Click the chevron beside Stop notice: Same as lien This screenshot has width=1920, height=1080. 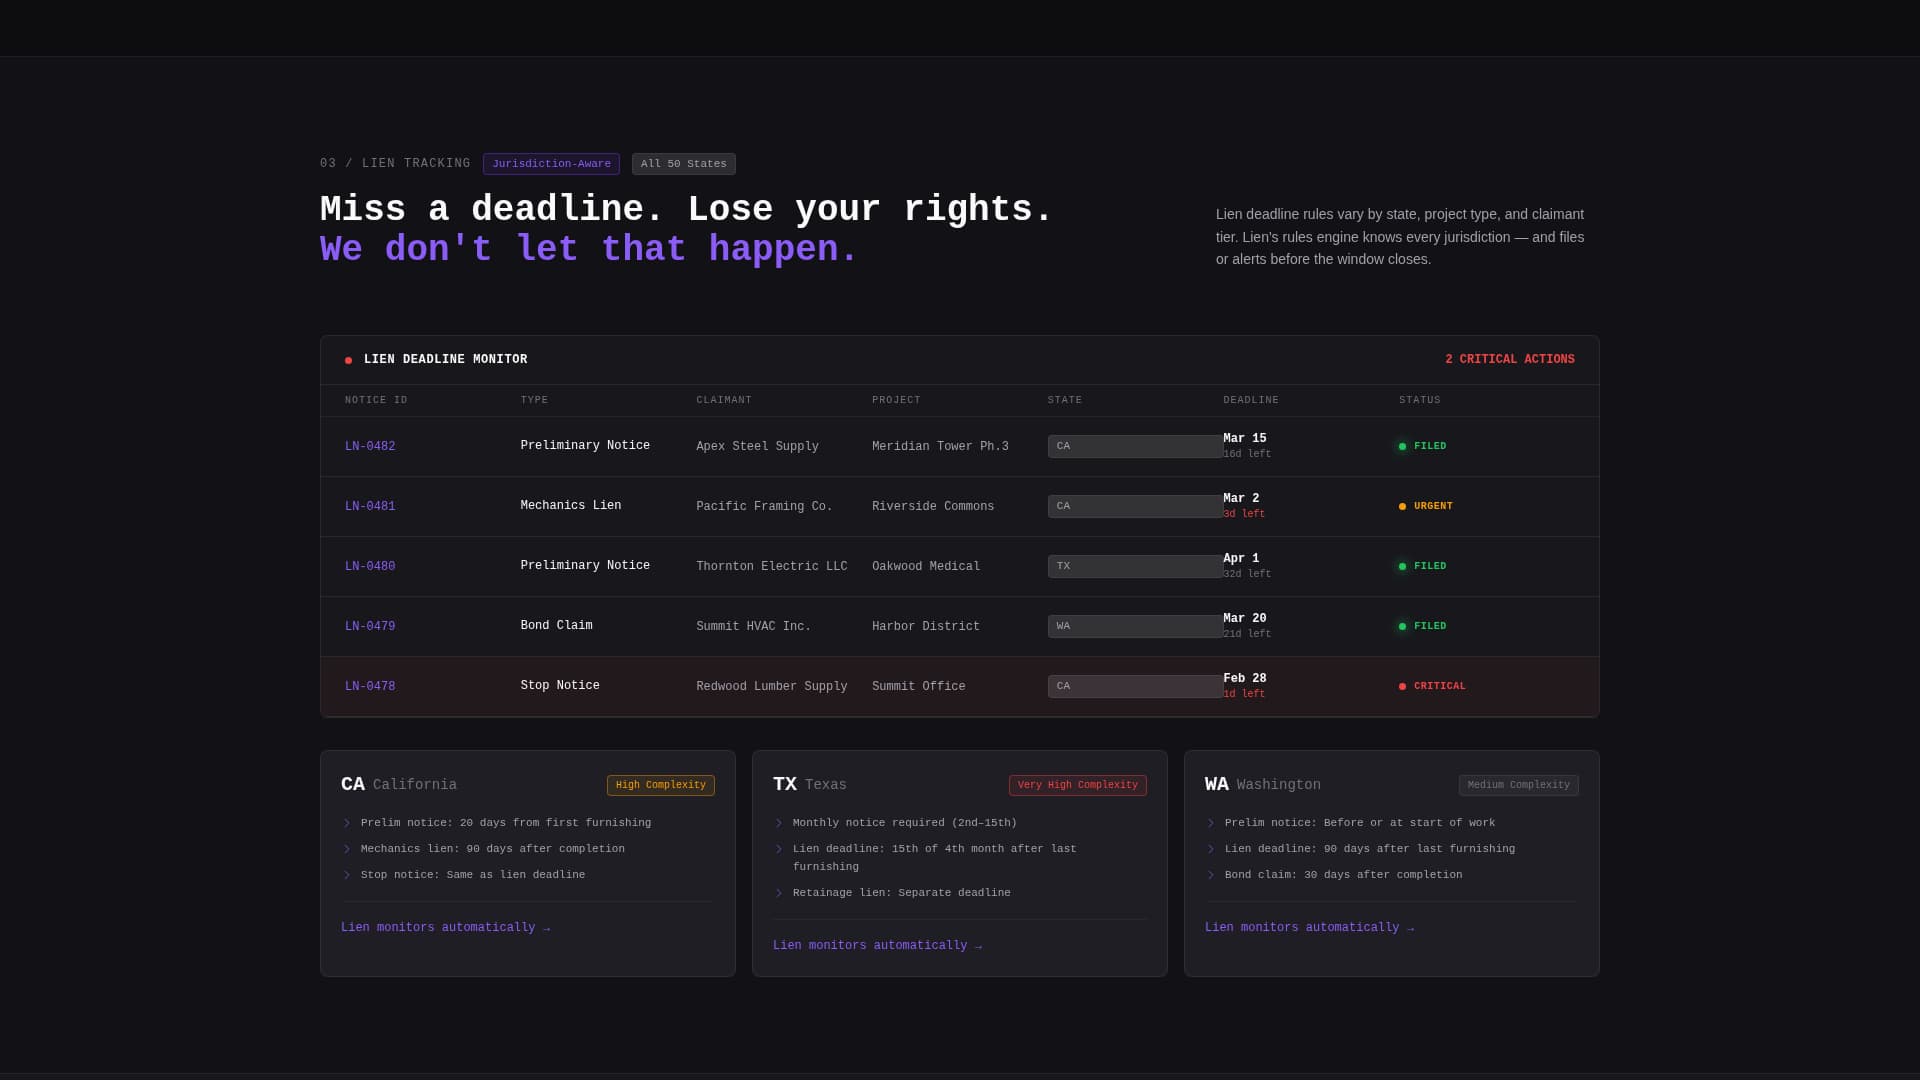point(347,876)
